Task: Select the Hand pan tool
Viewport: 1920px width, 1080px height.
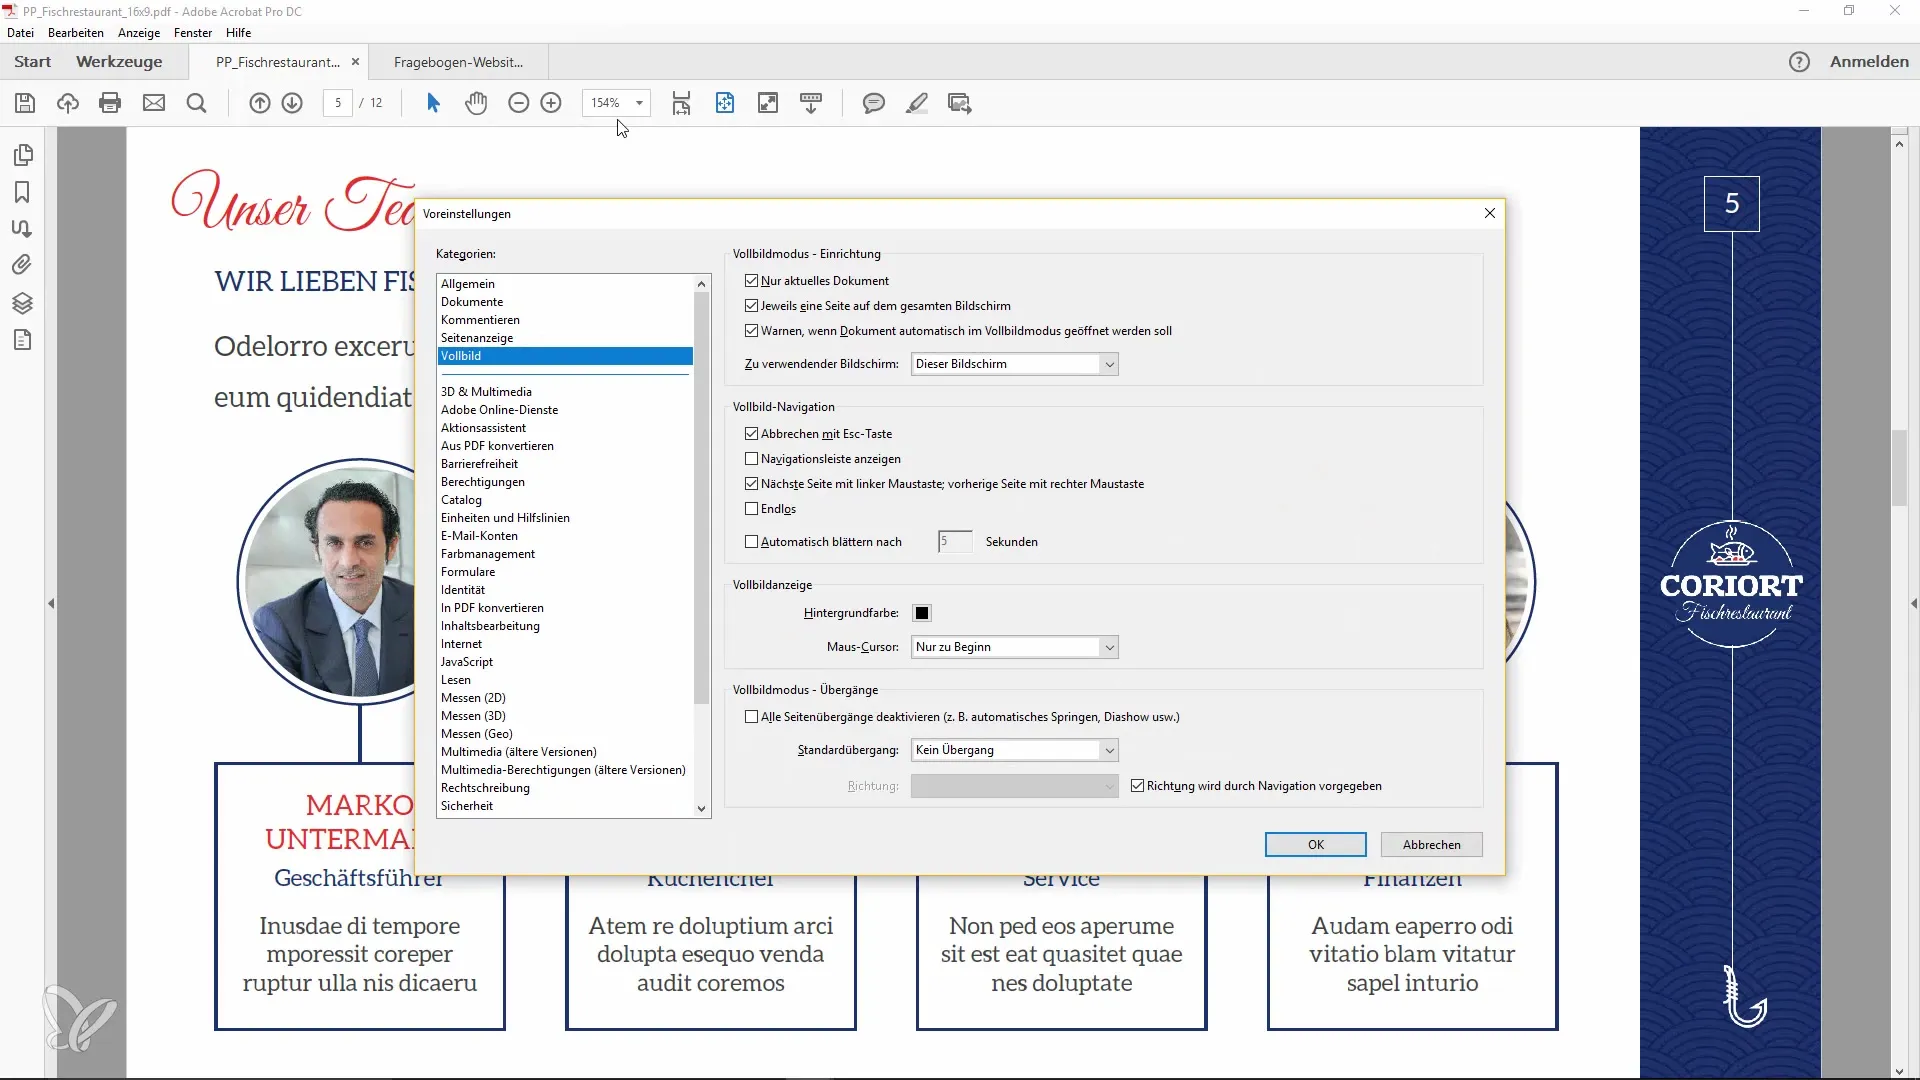Action: click(x=476, y=103)
